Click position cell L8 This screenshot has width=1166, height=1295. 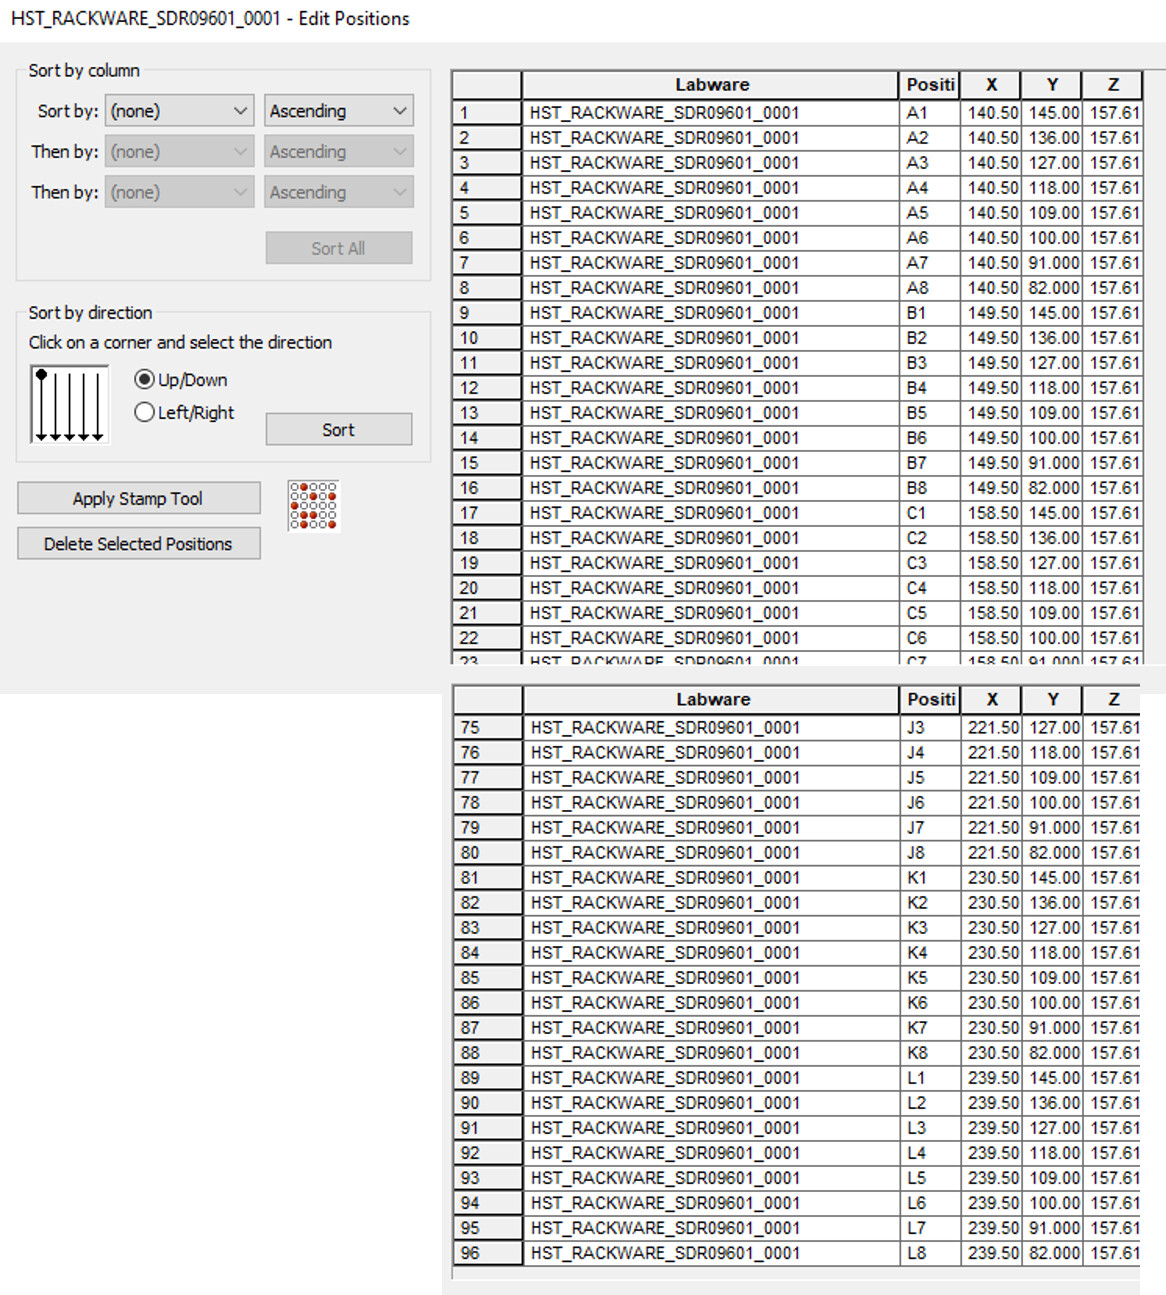click(x=931, y=1253)
